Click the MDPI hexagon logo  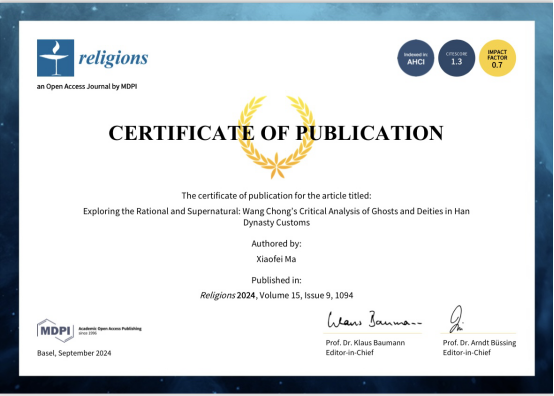click(55, 331)
